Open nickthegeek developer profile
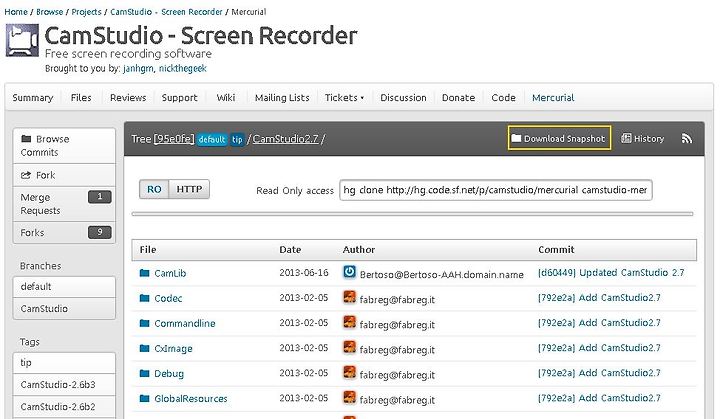Screen dimensions: 720x419 [183, 68]
